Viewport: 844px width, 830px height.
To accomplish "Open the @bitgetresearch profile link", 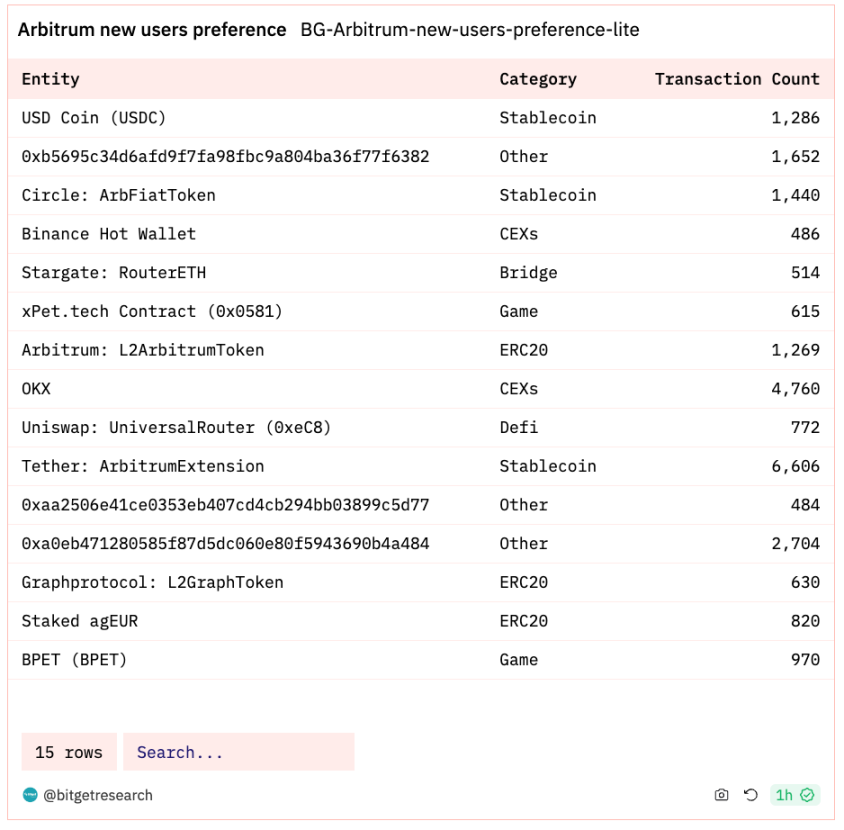I will (x=98, y=794).
